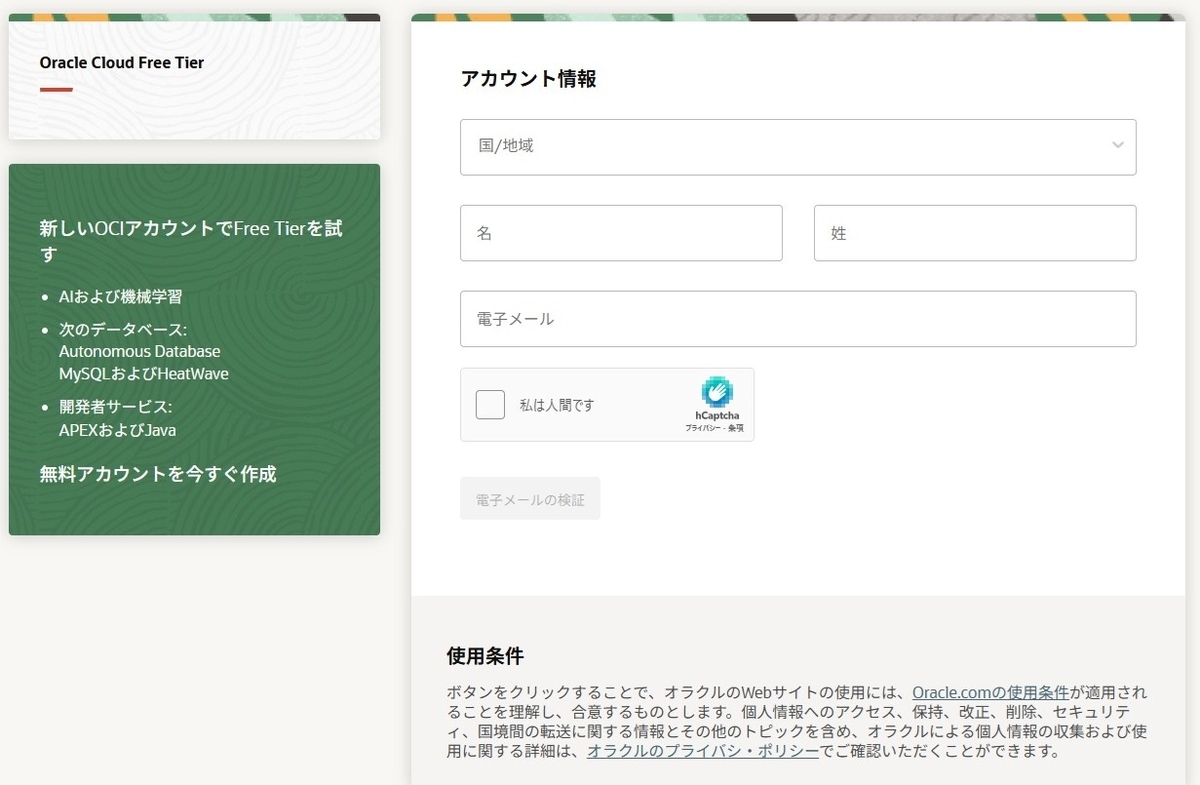The height and width of the screenshot is (785, 1200).
Task: Click the hCaptcha logo icon
Action: (717, 392)
